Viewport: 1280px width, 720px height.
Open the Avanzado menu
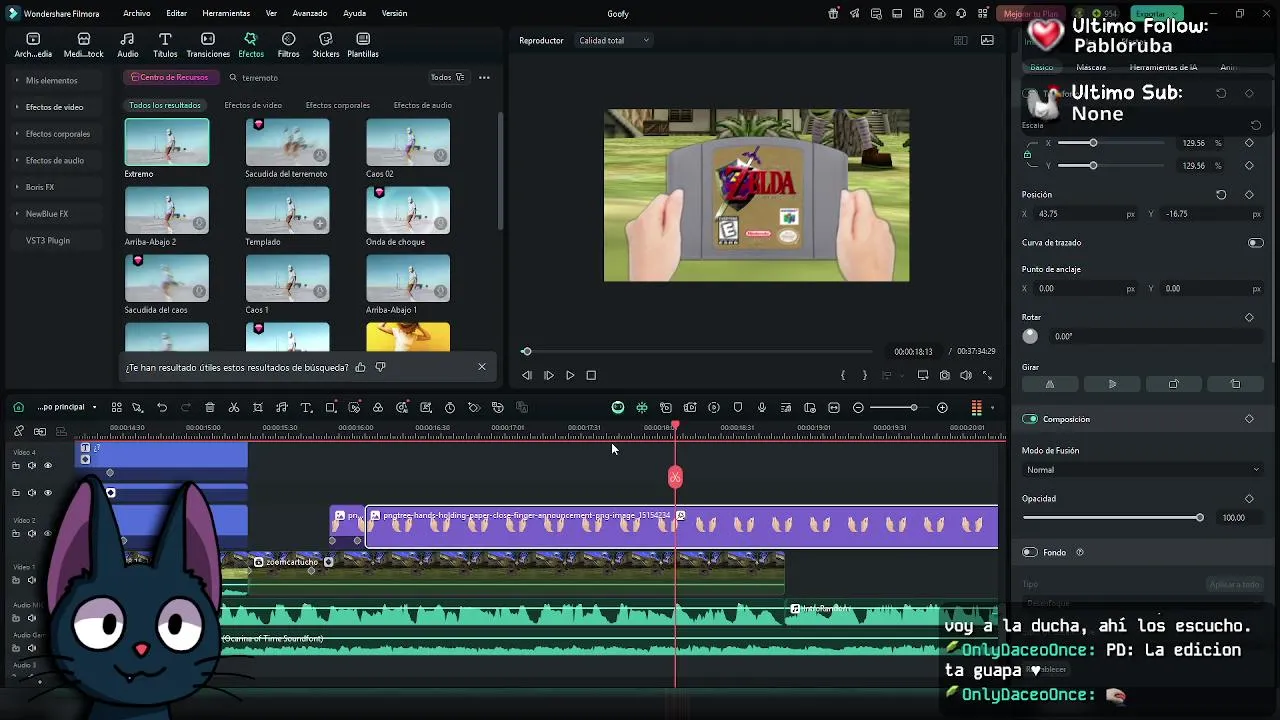coord(310,13)
